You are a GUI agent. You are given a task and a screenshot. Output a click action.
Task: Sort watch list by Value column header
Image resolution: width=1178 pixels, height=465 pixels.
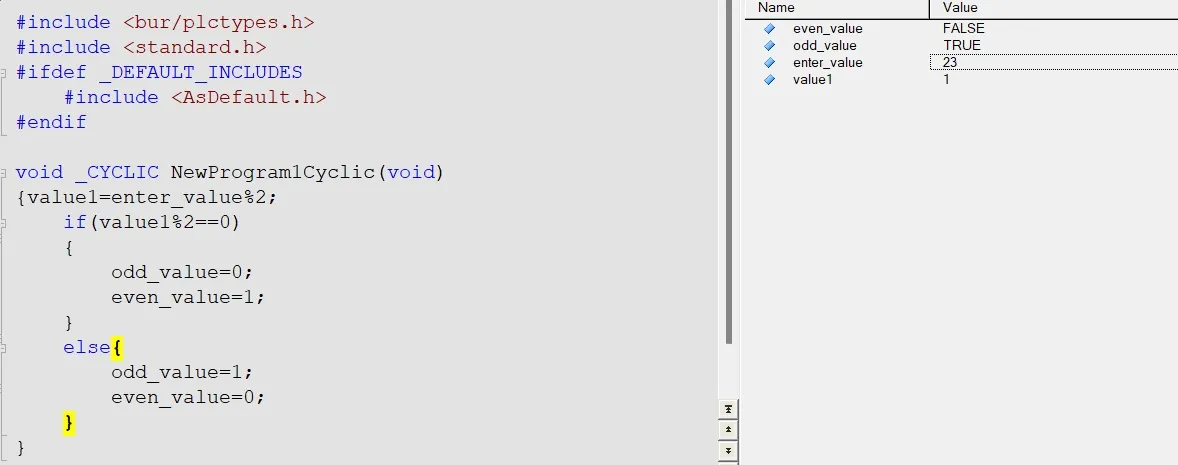(1054, 8)
